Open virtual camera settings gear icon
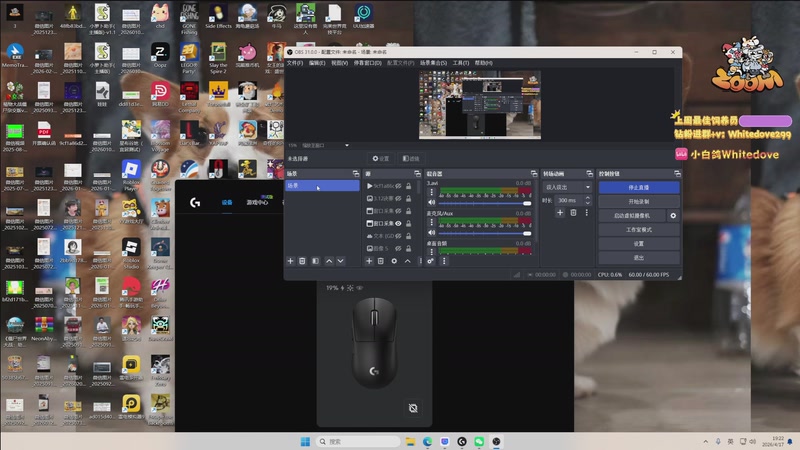Screen dimensions: 800x450 point(673,215)
